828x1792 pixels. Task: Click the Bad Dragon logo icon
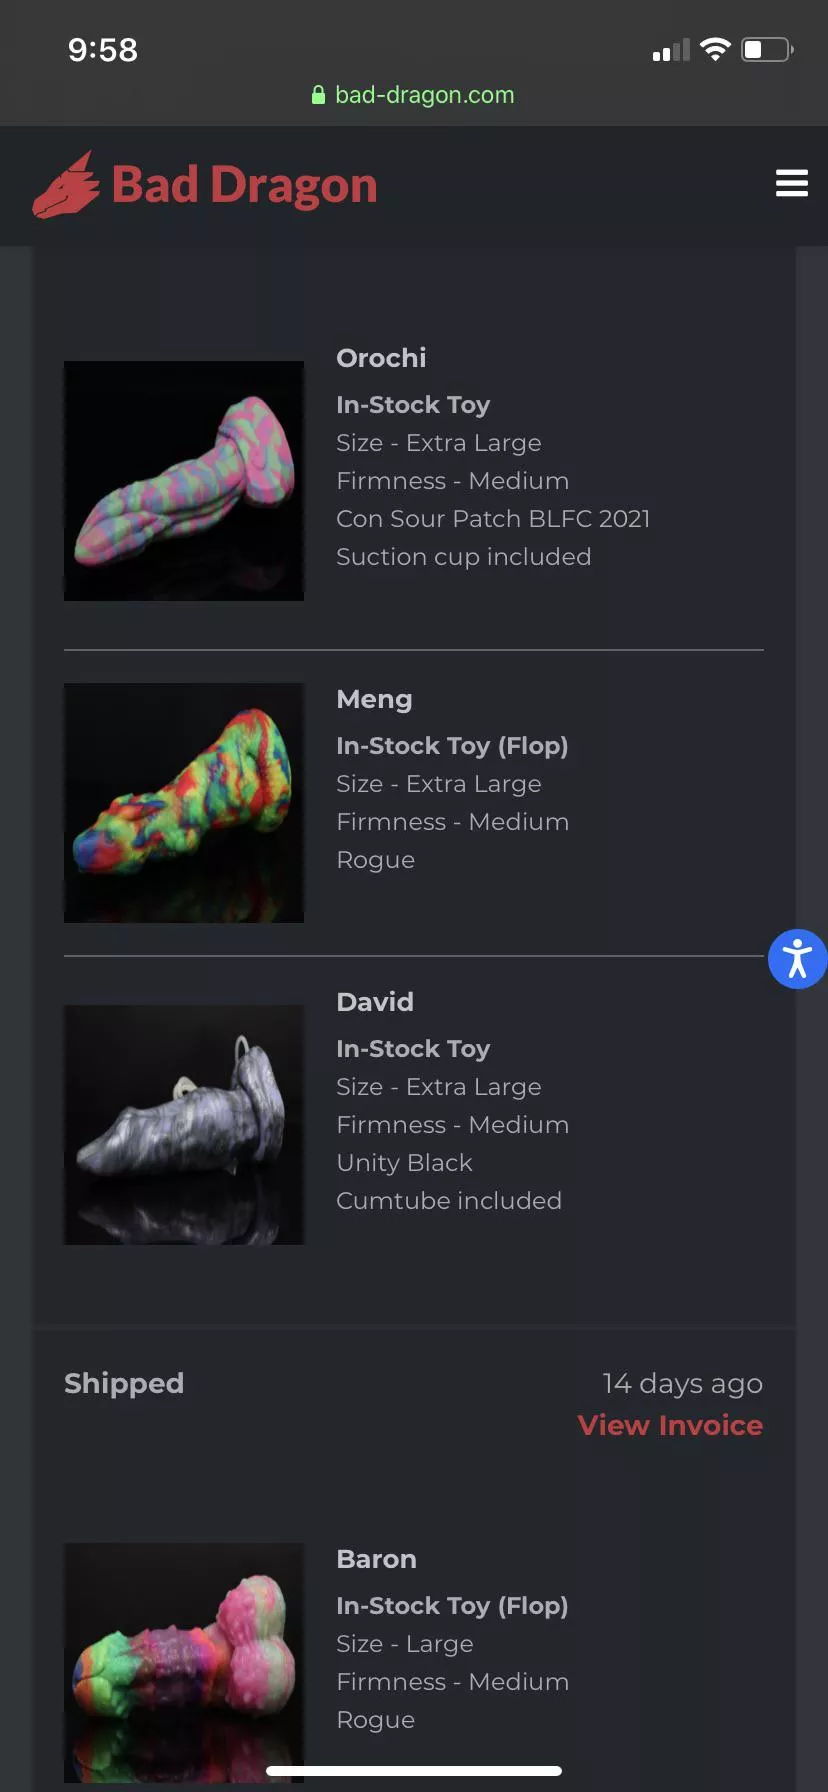pyautogui.click(x=66, y=186)
